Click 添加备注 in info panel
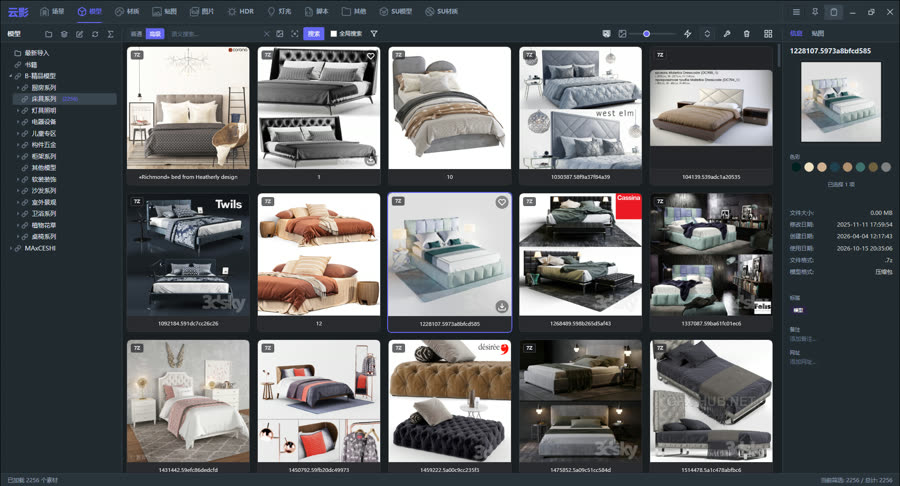The image size is (900, 486). tap(802, 339)
